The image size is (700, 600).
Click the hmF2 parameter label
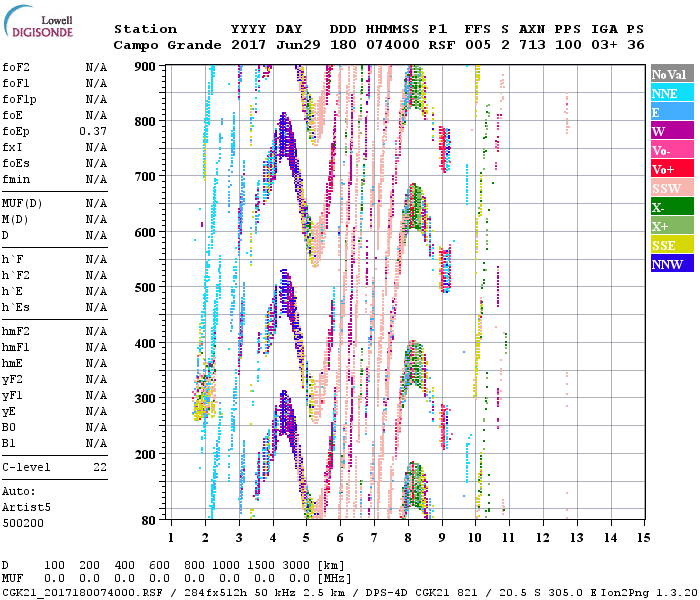tap(16, 331)
